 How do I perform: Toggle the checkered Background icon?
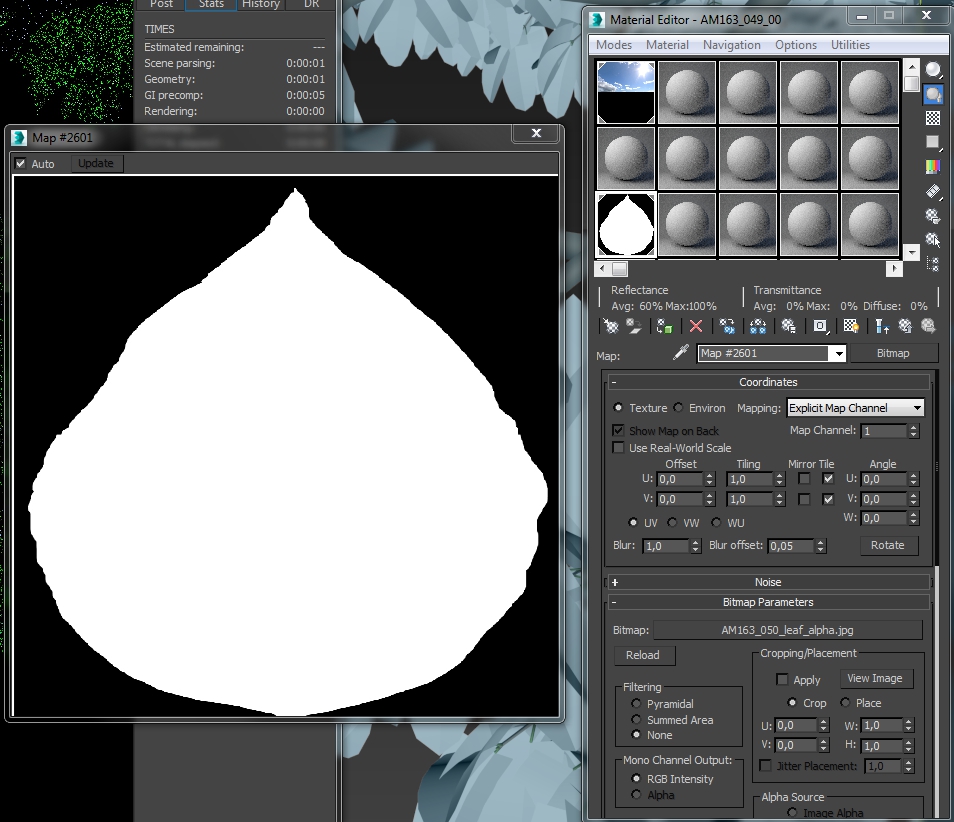(x=933, y=118)
